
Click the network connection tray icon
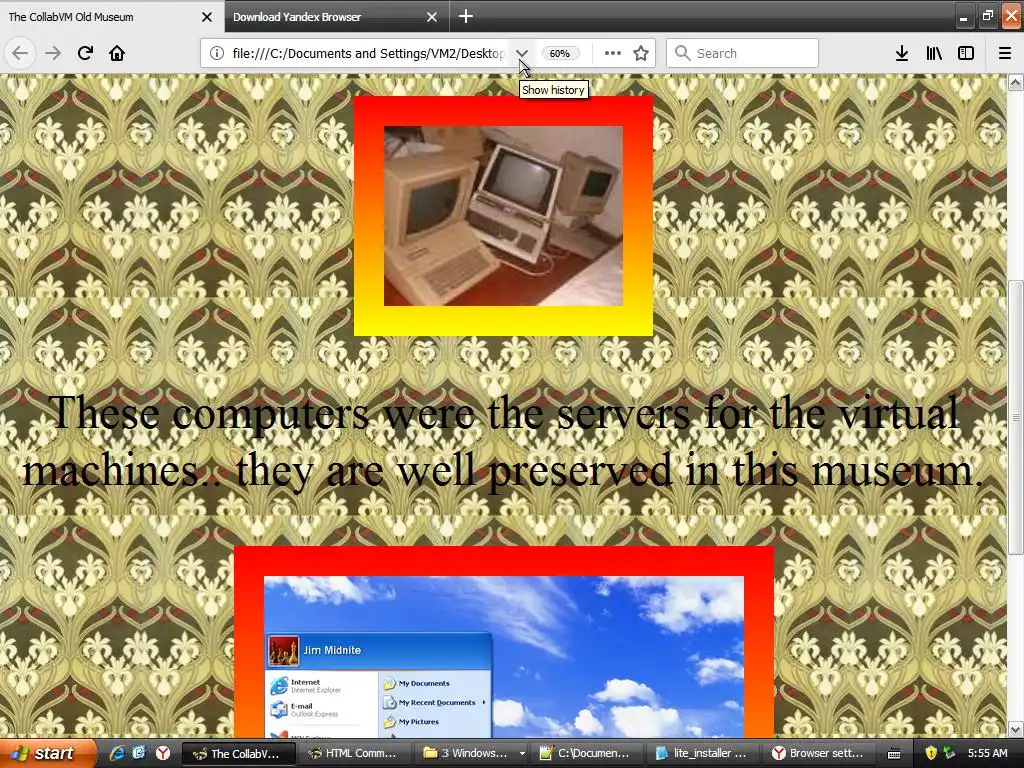[x=950, y=754]
